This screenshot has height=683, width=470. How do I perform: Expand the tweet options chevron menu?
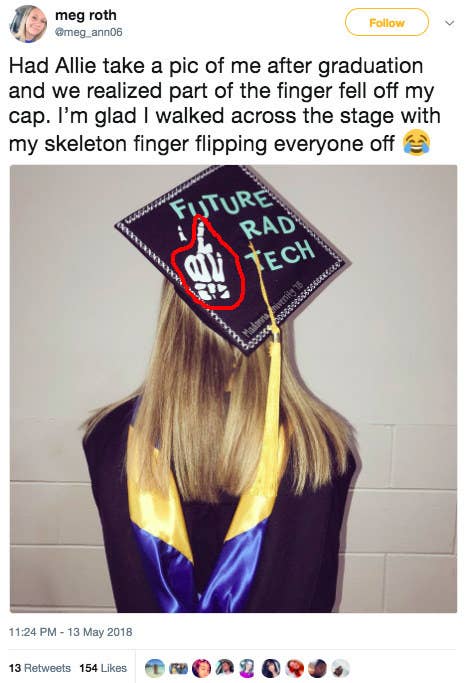coord(450,23)
